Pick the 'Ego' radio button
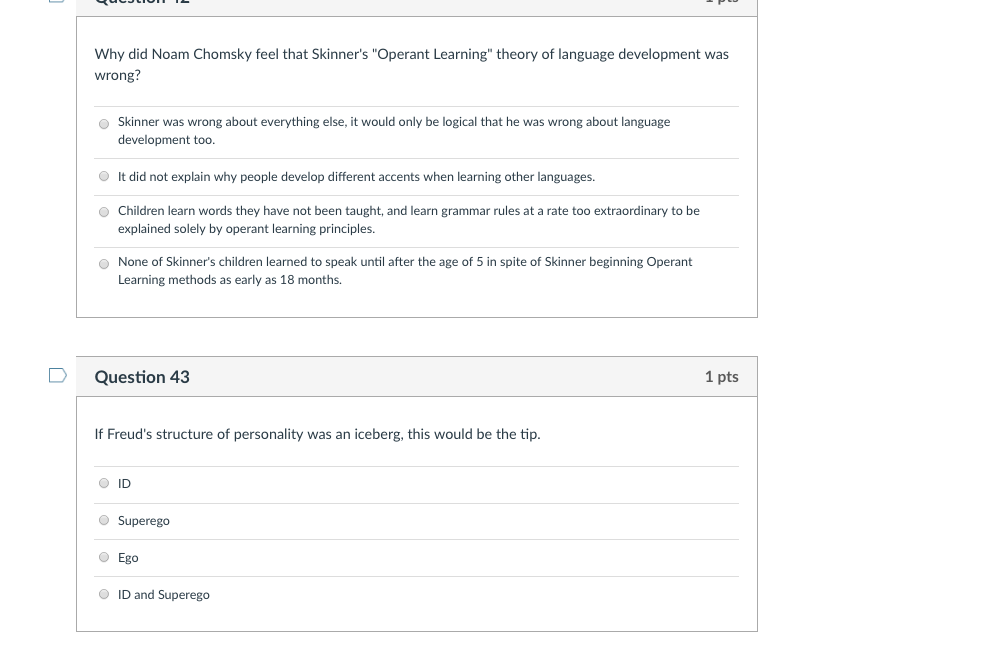The width and height of the screenshot is (986, 650). pos(104,558)
